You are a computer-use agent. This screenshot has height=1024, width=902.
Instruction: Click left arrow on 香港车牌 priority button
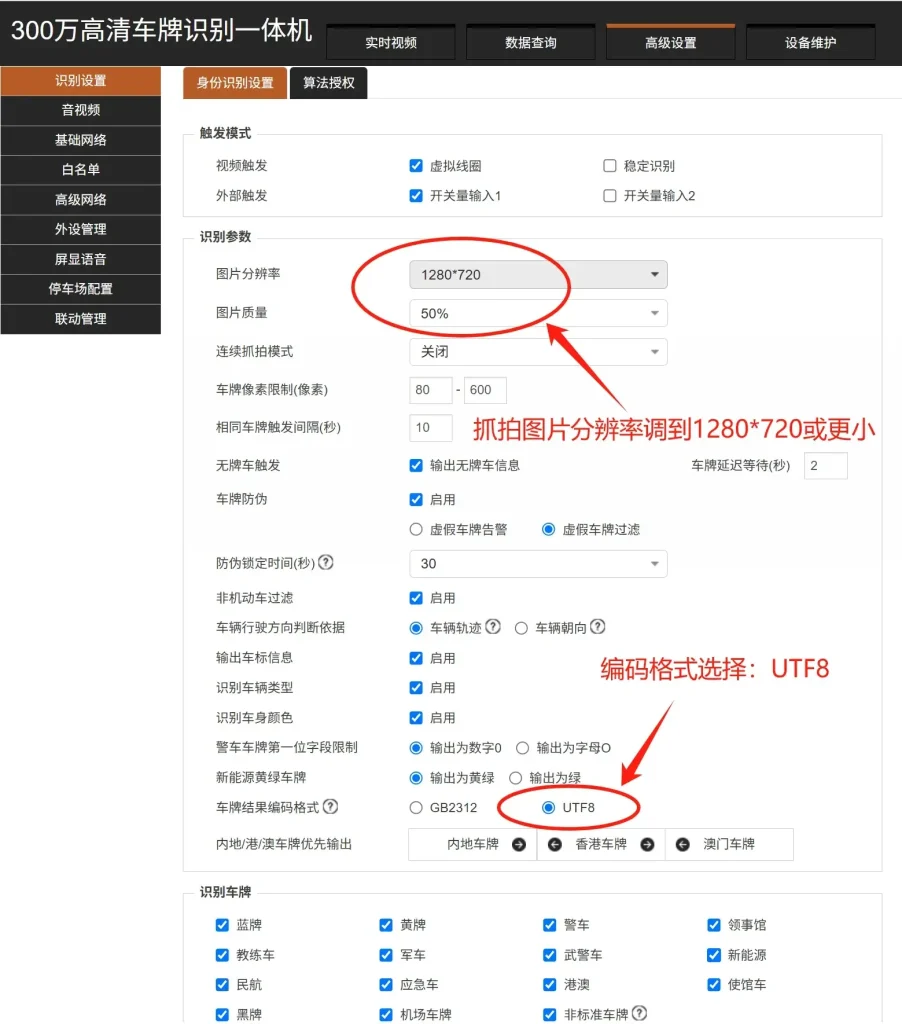tap(556, 844)
